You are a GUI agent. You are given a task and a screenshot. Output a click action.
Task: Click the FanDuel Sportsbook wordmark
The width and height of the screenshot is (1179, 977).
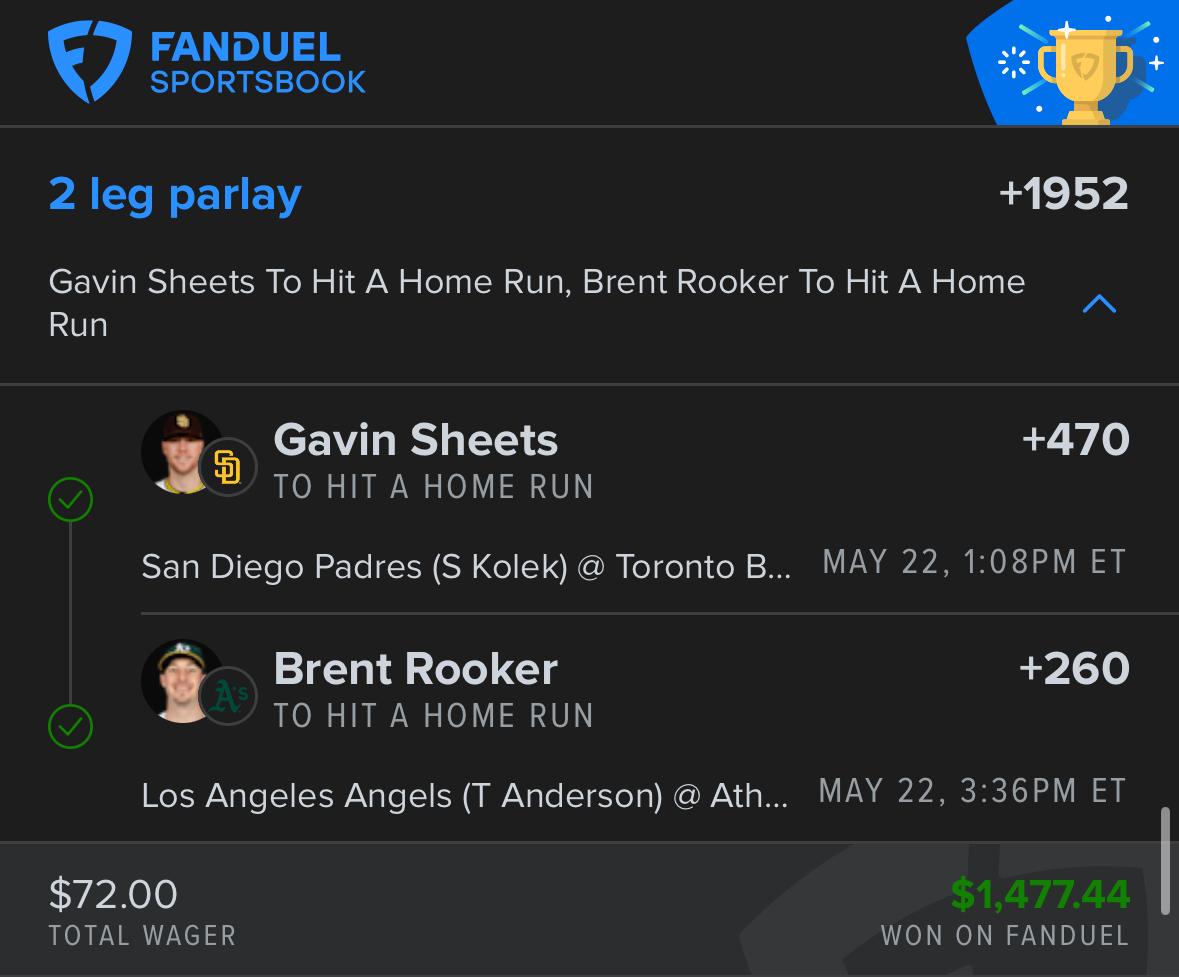258,62
